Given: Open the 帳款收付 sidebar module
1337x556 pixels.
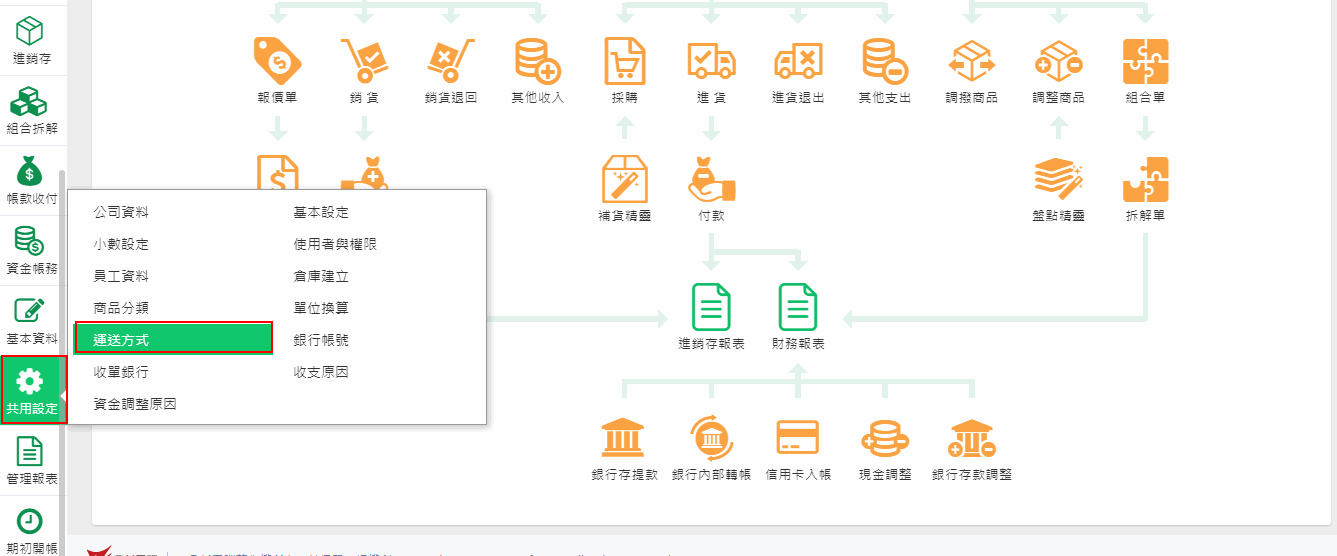Looking at the screenshot, I should coord(30,181).
